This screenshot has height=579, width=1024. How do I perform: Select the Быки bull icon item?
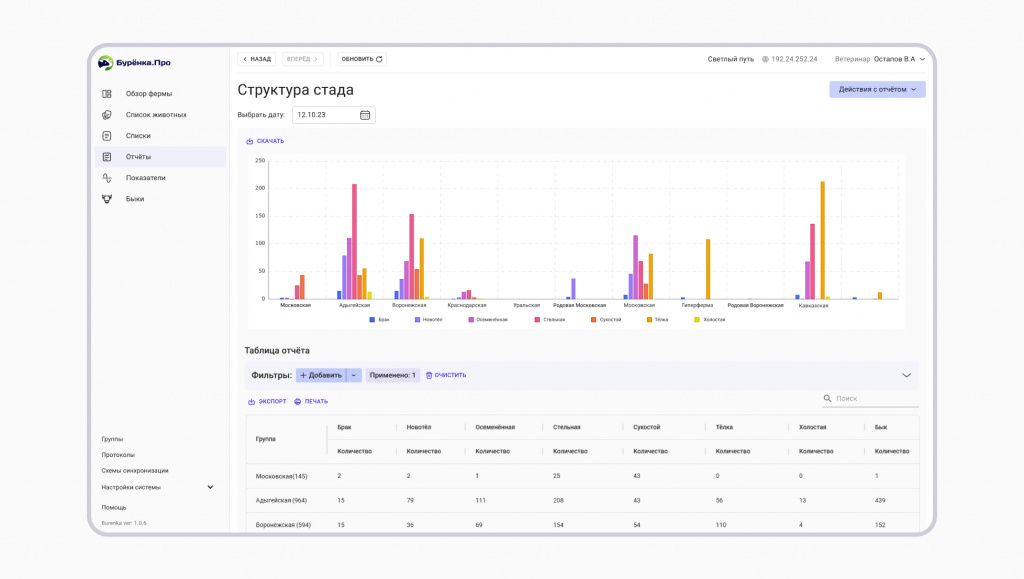107,198
